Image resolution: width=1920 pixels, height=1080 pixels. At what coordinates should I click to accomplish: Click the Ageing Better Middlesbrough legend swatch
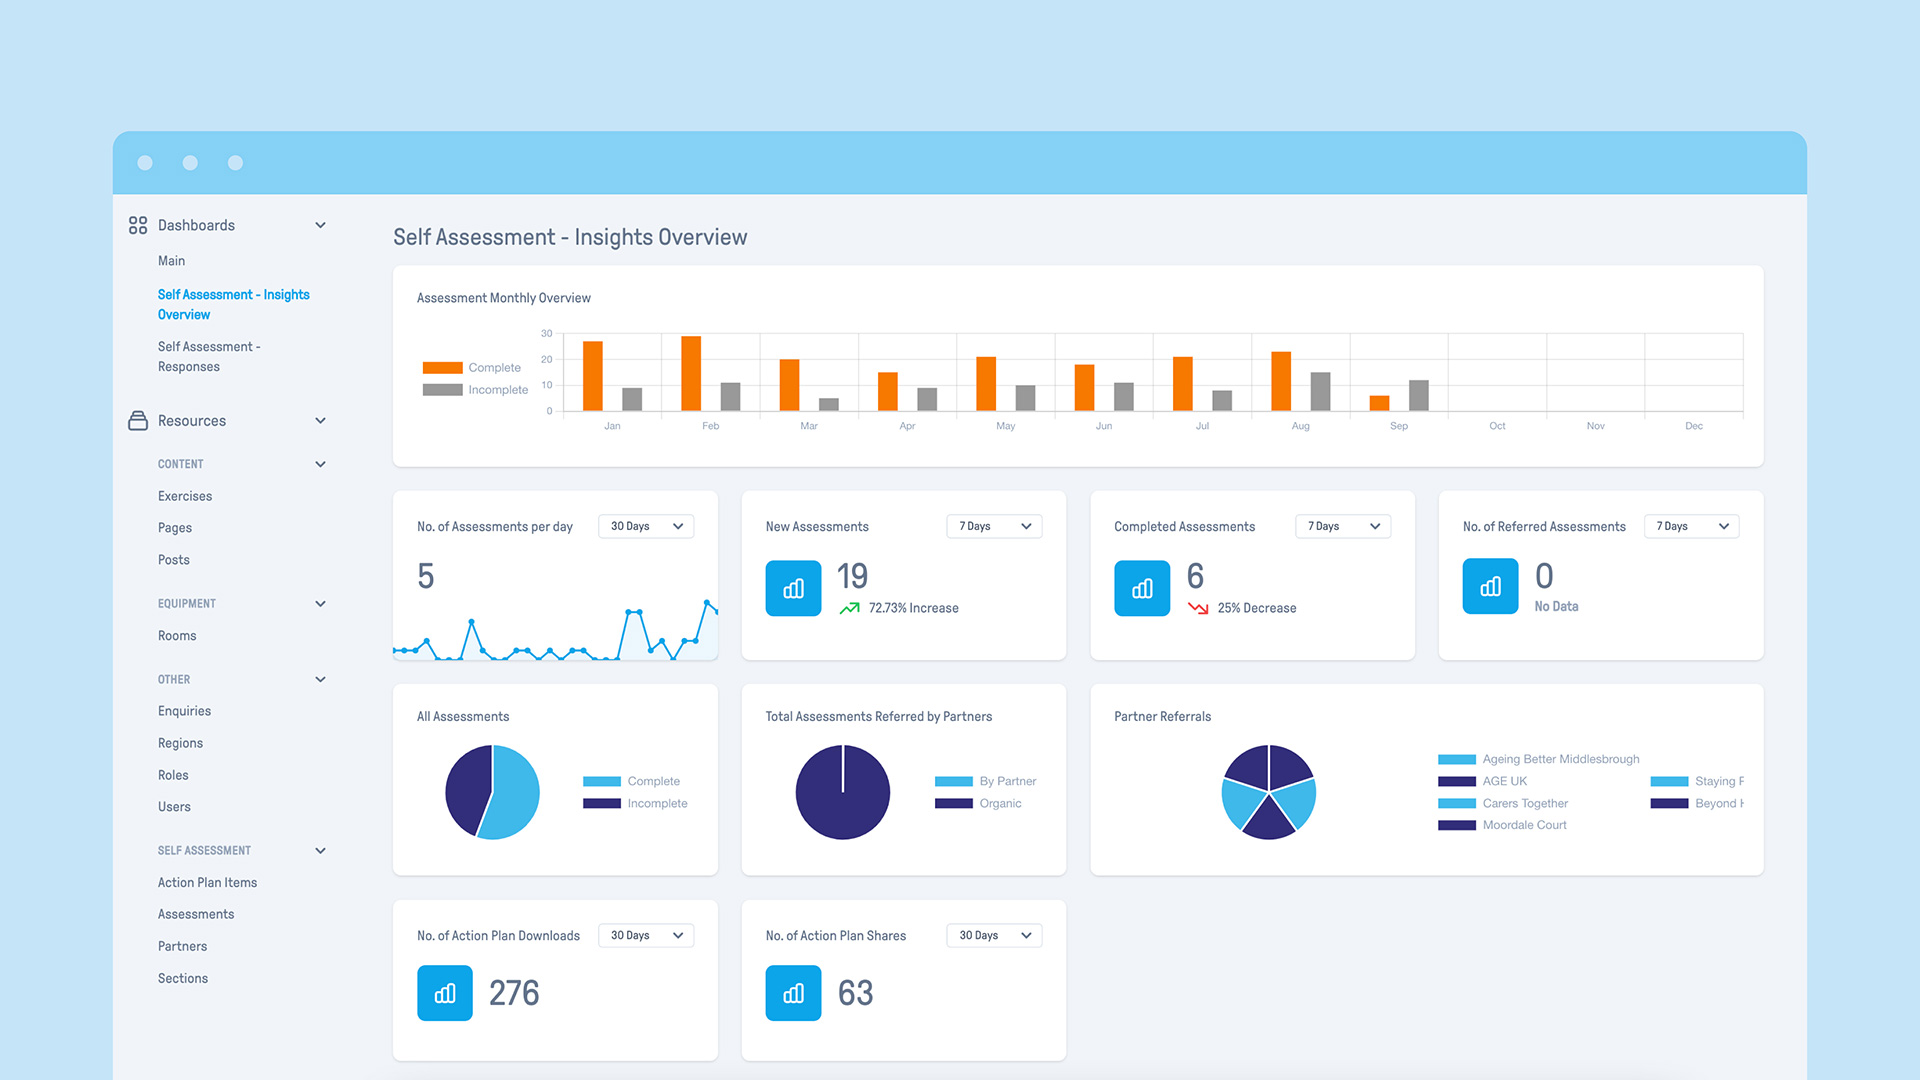pos(1456,759)
